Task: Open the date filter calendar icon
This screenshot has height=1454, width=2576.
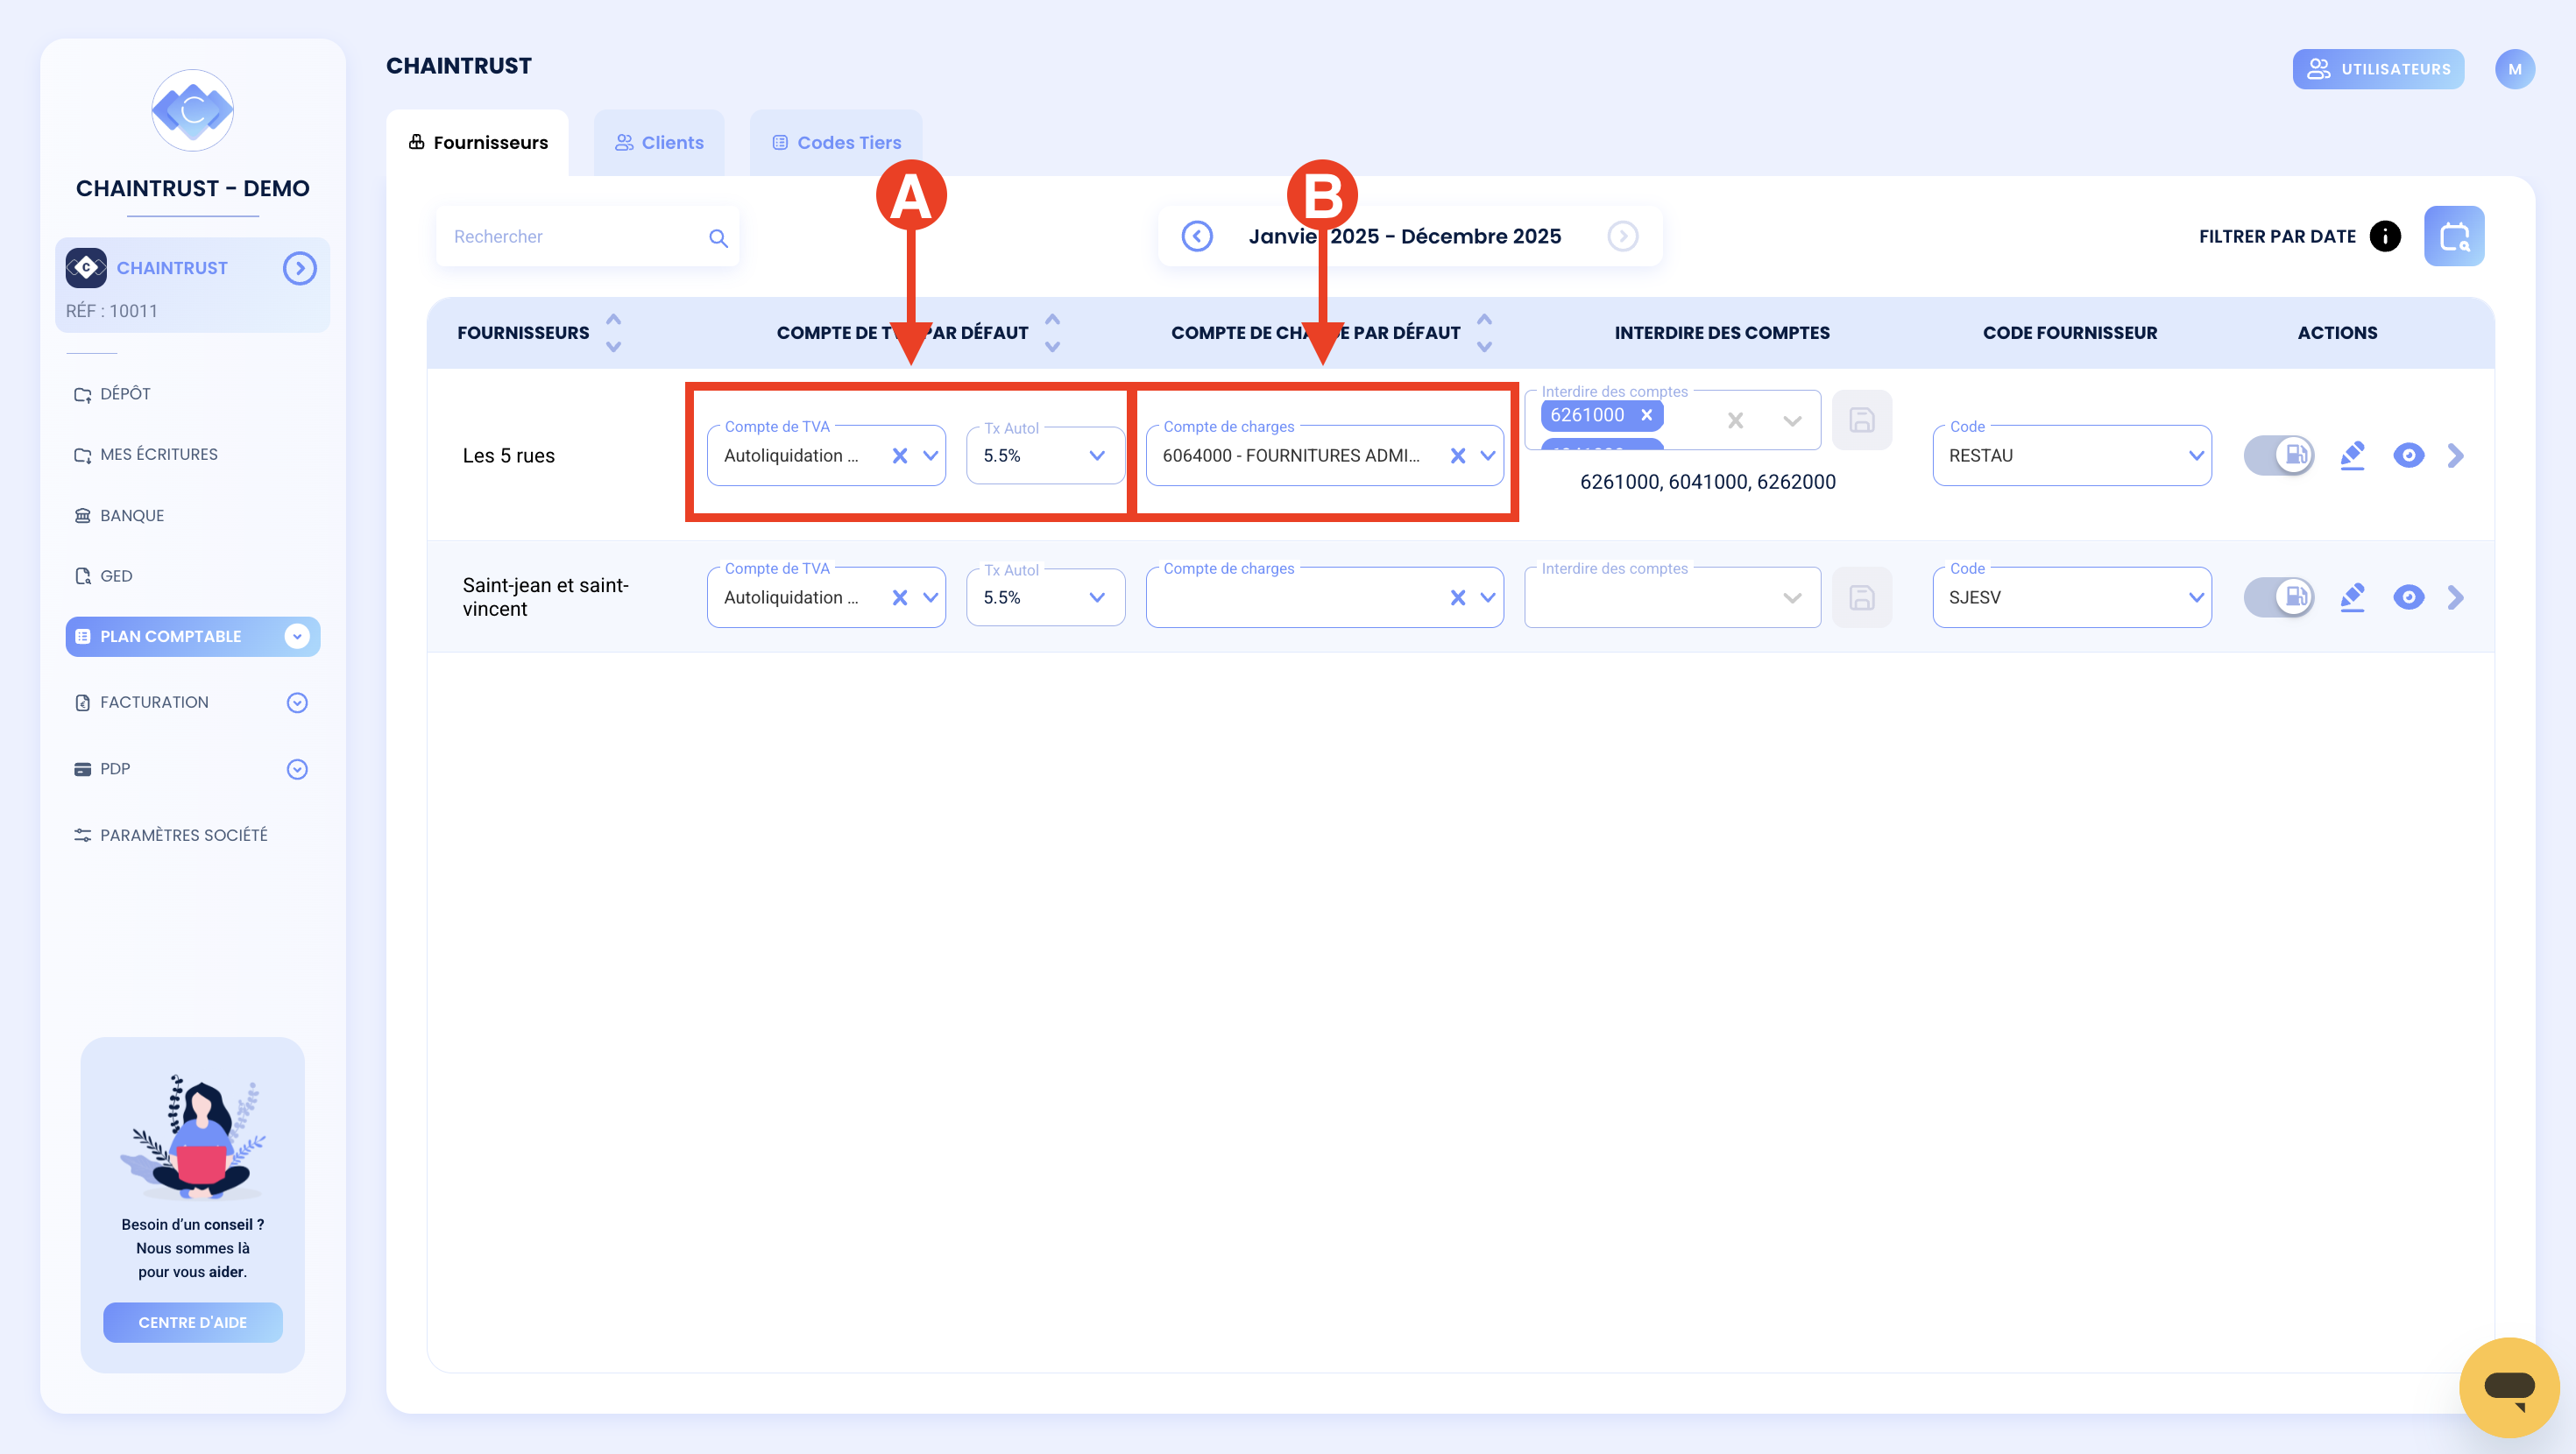Action: pyautogui.click(x=2453, y=236)
